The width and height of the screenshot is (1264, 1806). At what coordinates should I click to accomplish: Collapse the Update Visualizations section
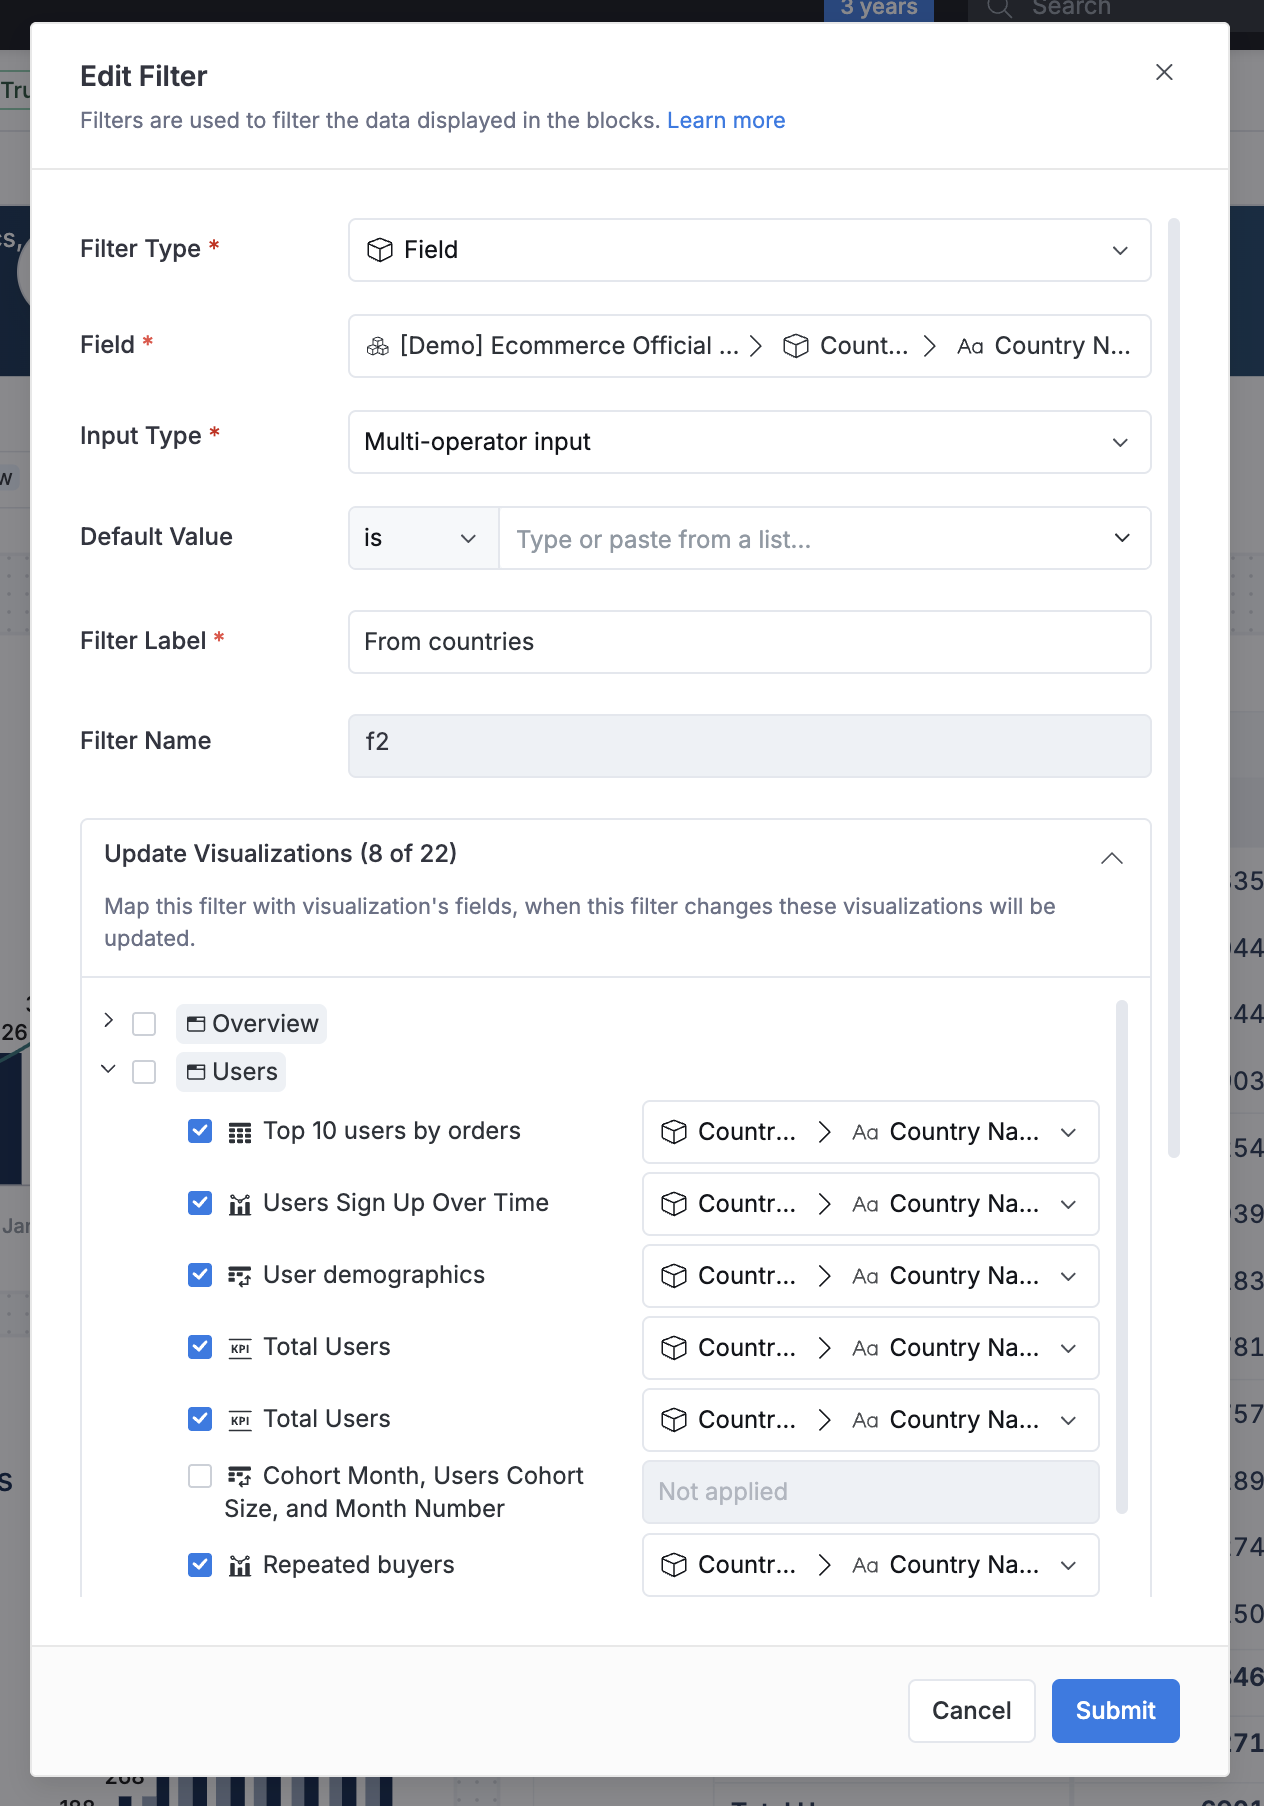tap(1111, 858)
